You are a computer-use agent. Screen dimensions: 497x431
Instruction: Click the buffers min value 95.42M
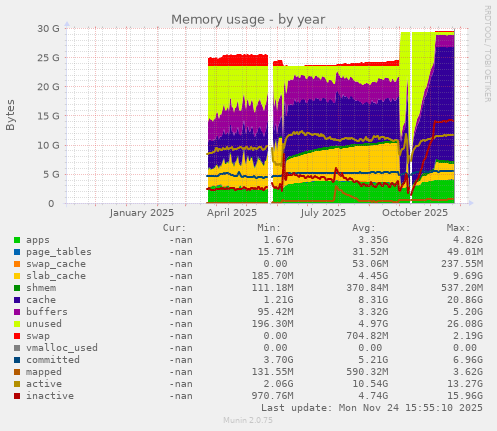[x=276, y=312]
